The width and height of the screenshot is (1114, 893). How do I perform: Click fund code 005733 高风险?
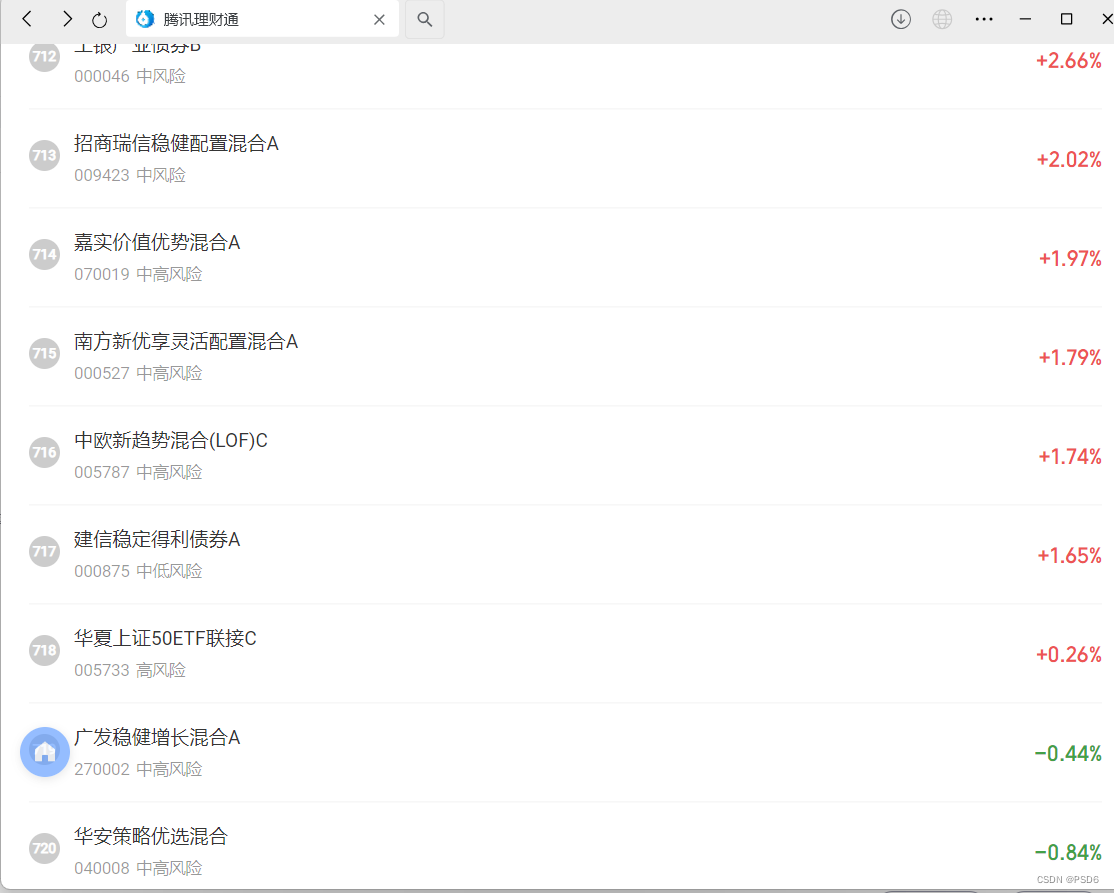(130, 670)
